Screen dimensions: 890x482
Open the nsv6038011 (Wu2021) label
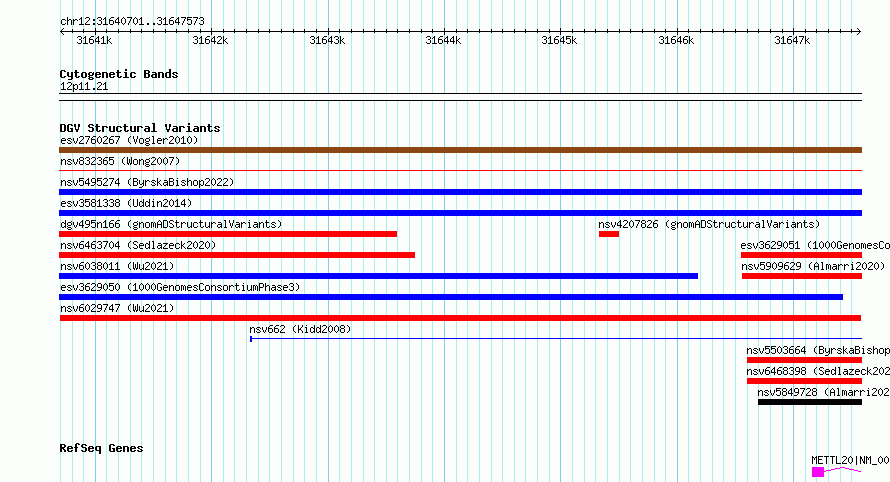117,266
